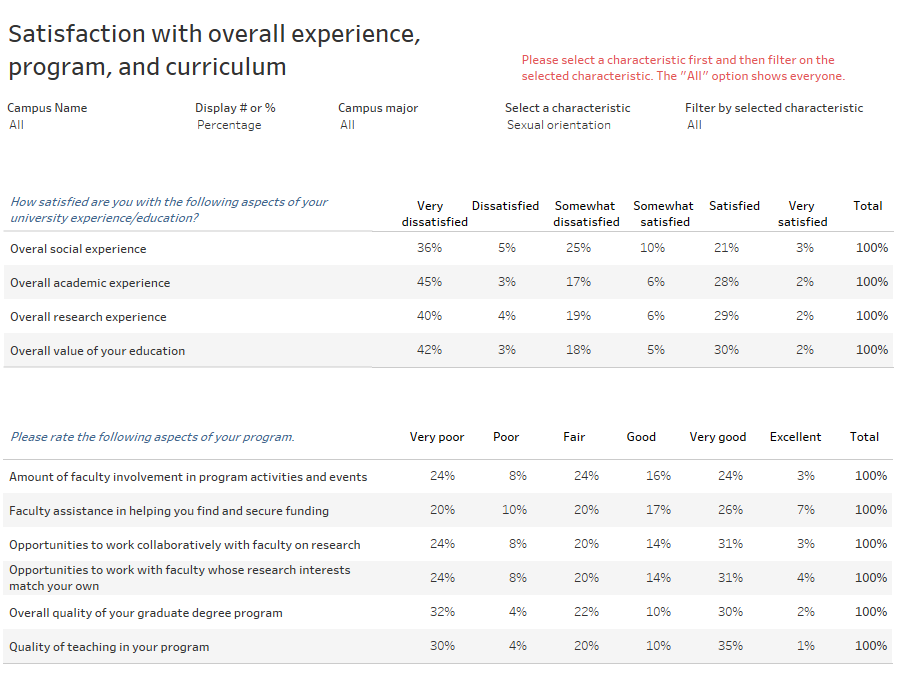Select Overall value of your education row
Image resolution: width=900 pixels, height=694 pixels.
97,351
